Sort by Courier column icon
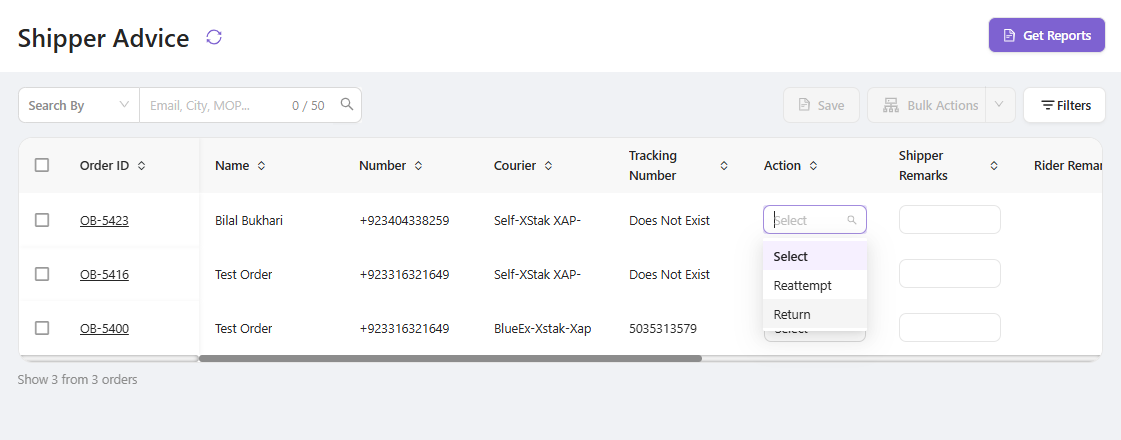 pyautogui.click(x=548, y=166)
